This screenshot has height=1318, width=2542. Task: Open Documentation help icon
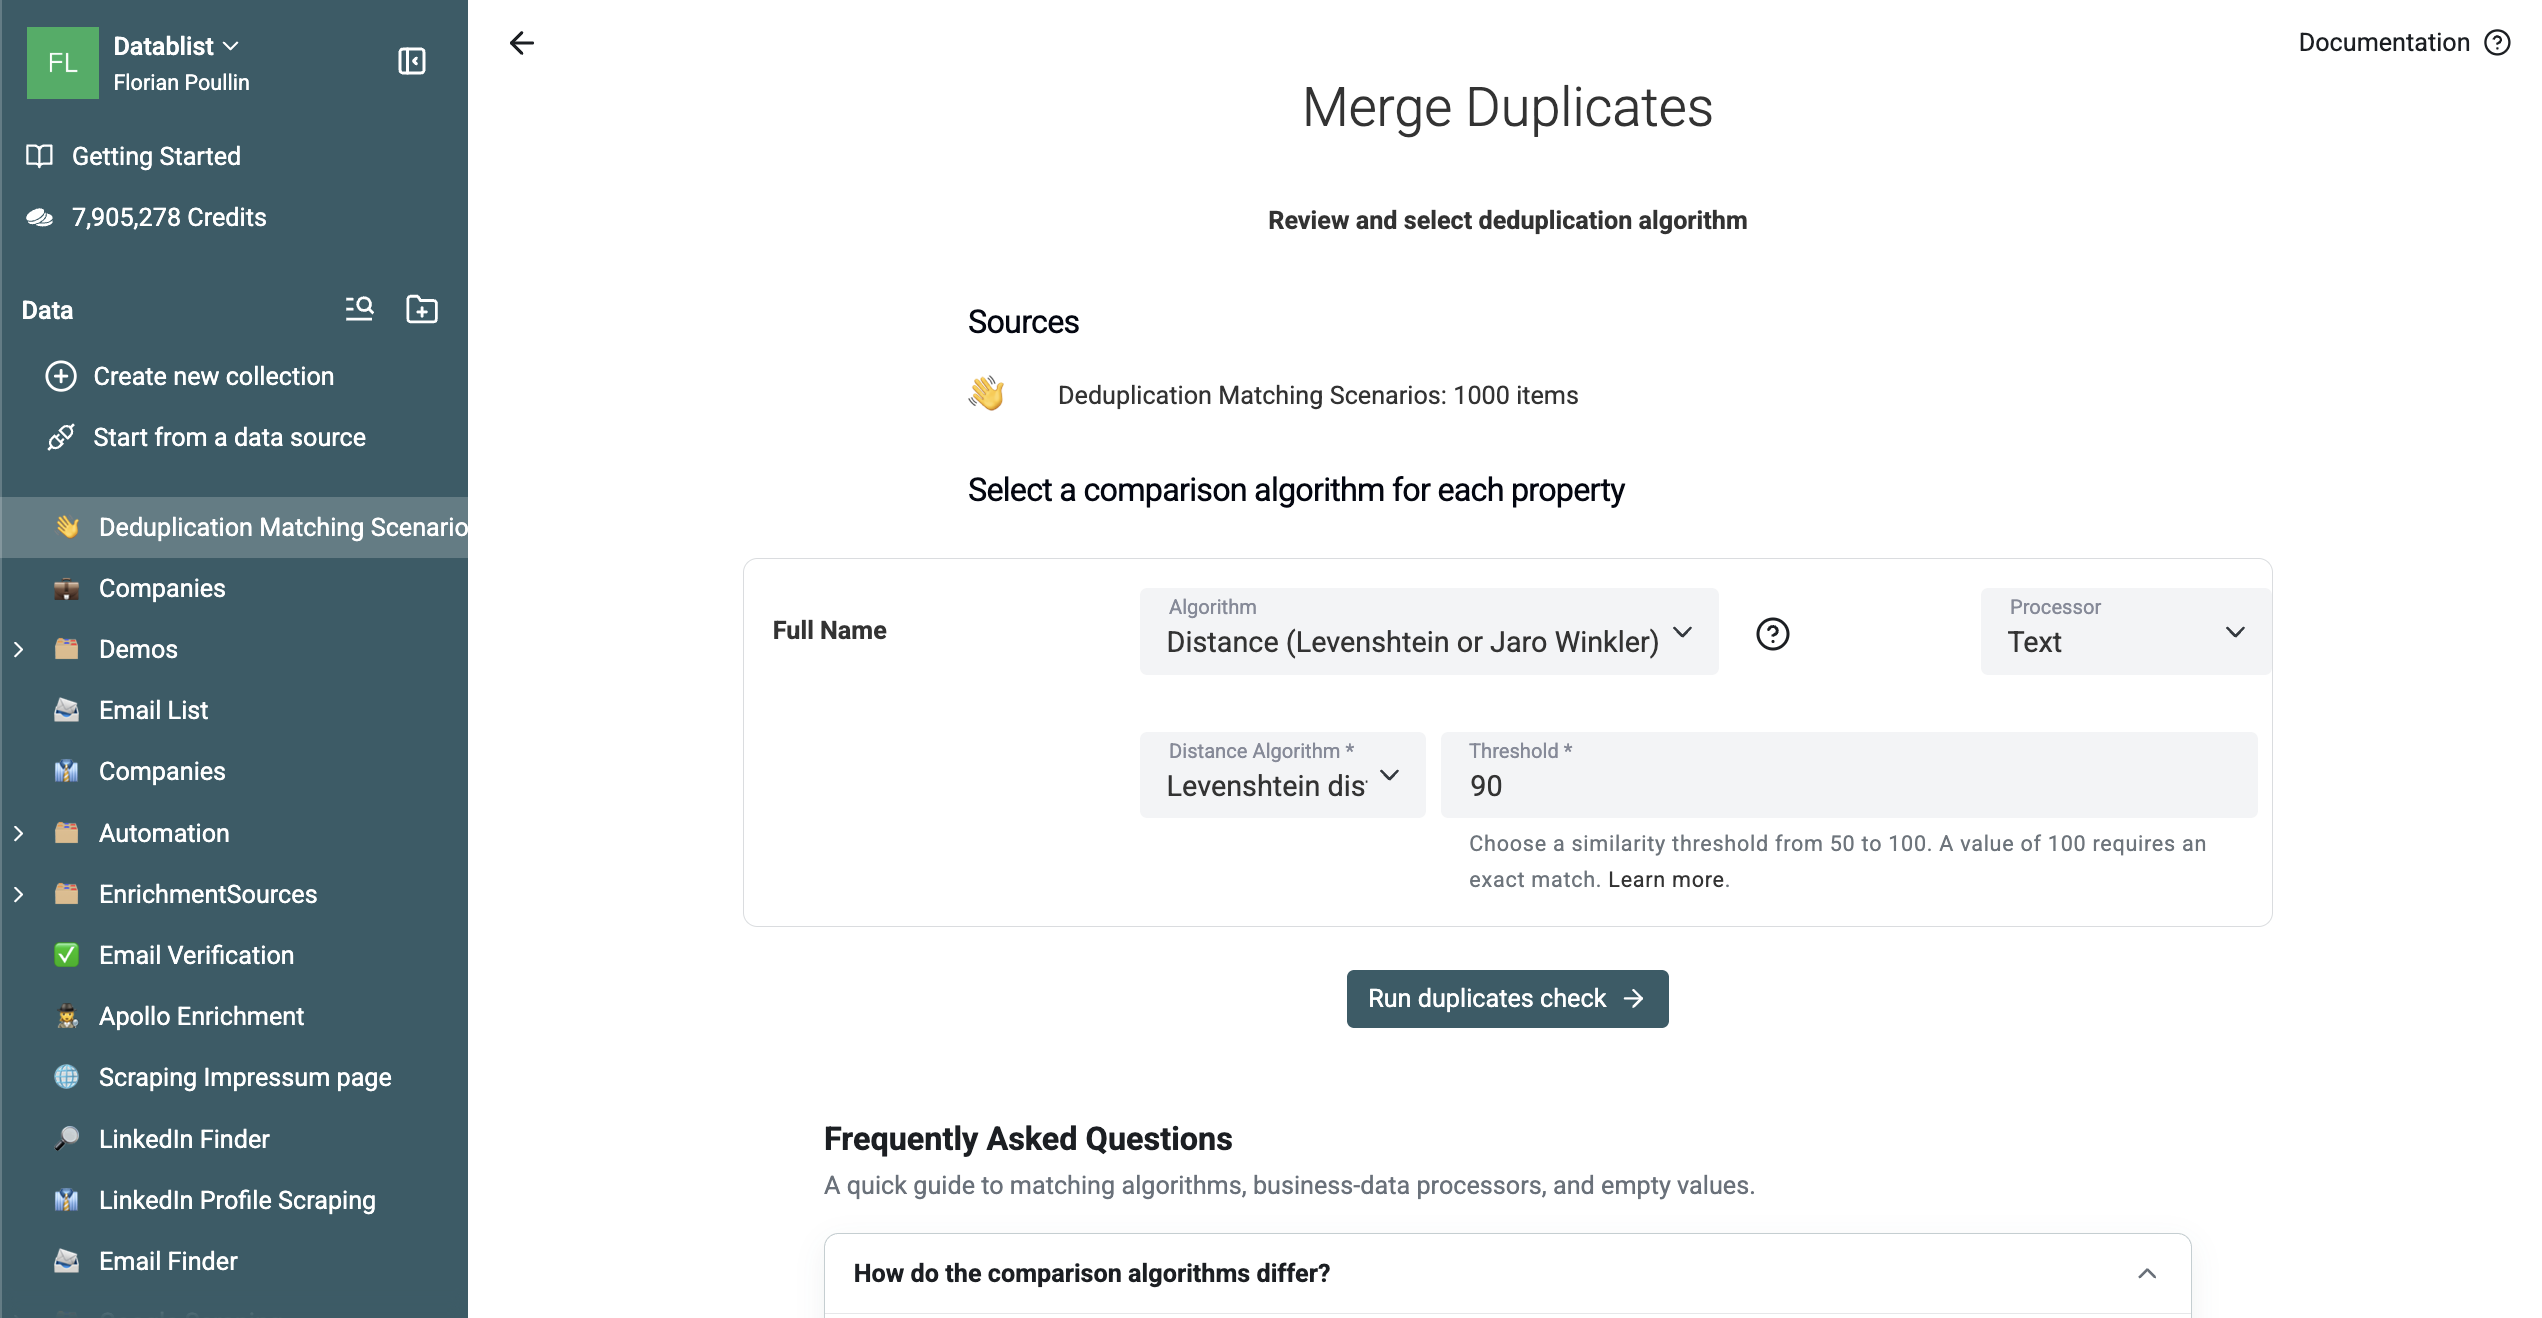2498,43
